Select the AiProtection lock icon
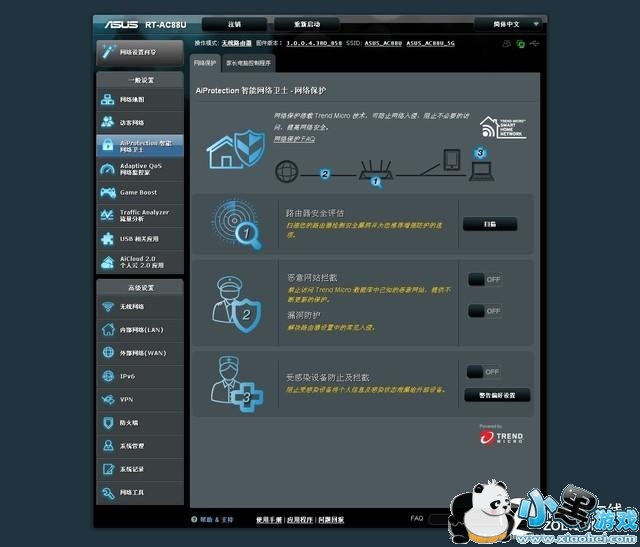This screenshot has height=547, width=640. tap(108, 145)
